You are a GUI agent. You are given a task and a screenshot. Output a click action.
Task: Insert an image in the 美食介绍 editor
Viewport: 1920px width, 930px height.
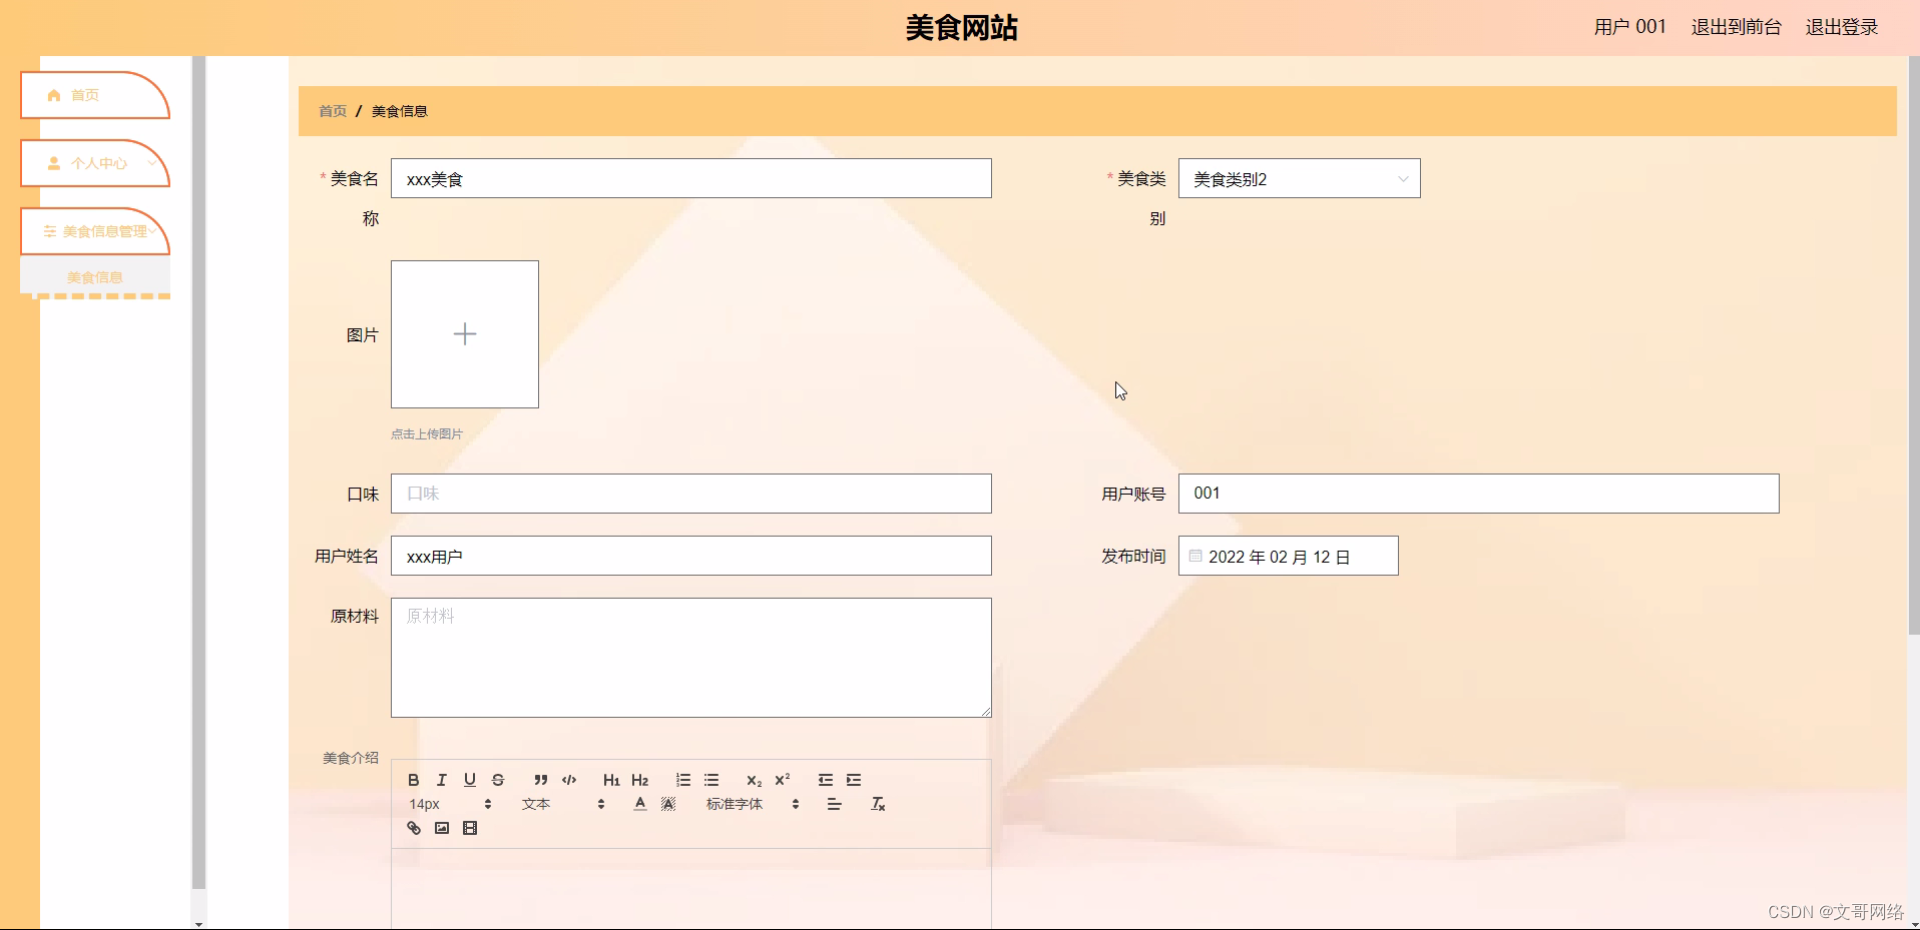[x=441, y=828]
